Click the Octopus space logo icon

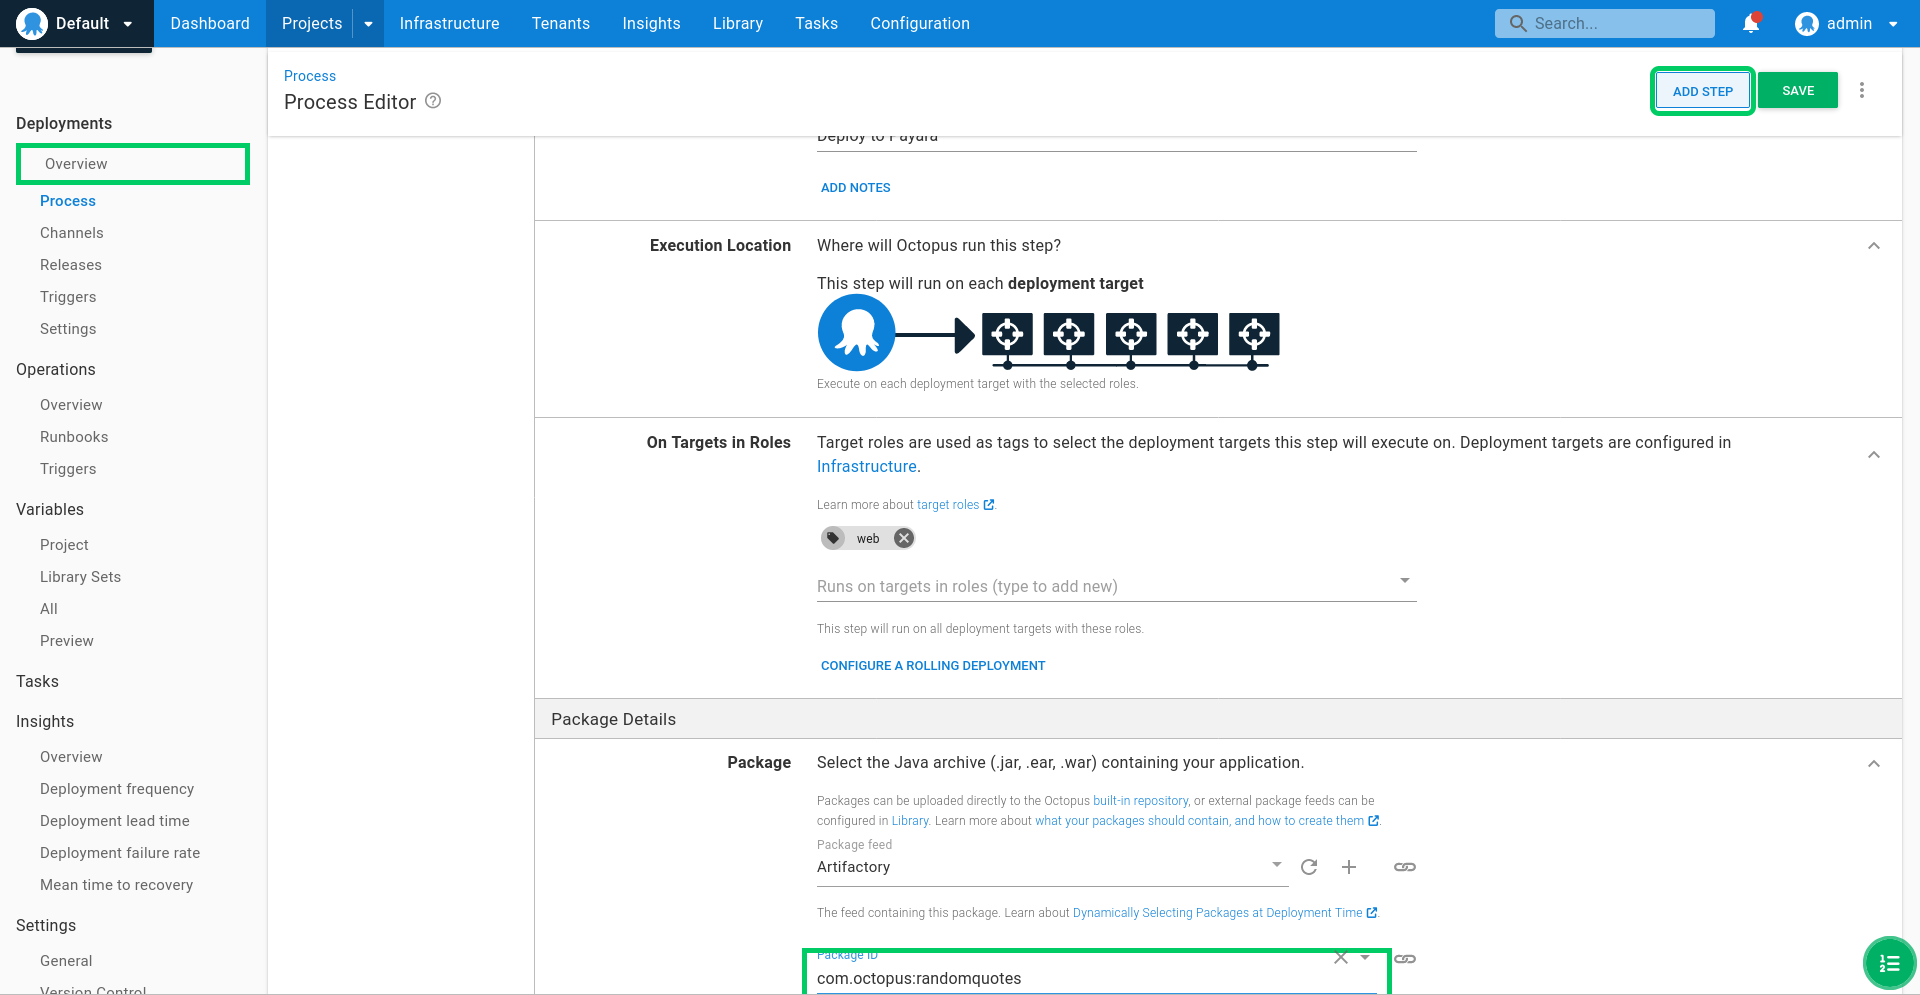click(32, 23)
